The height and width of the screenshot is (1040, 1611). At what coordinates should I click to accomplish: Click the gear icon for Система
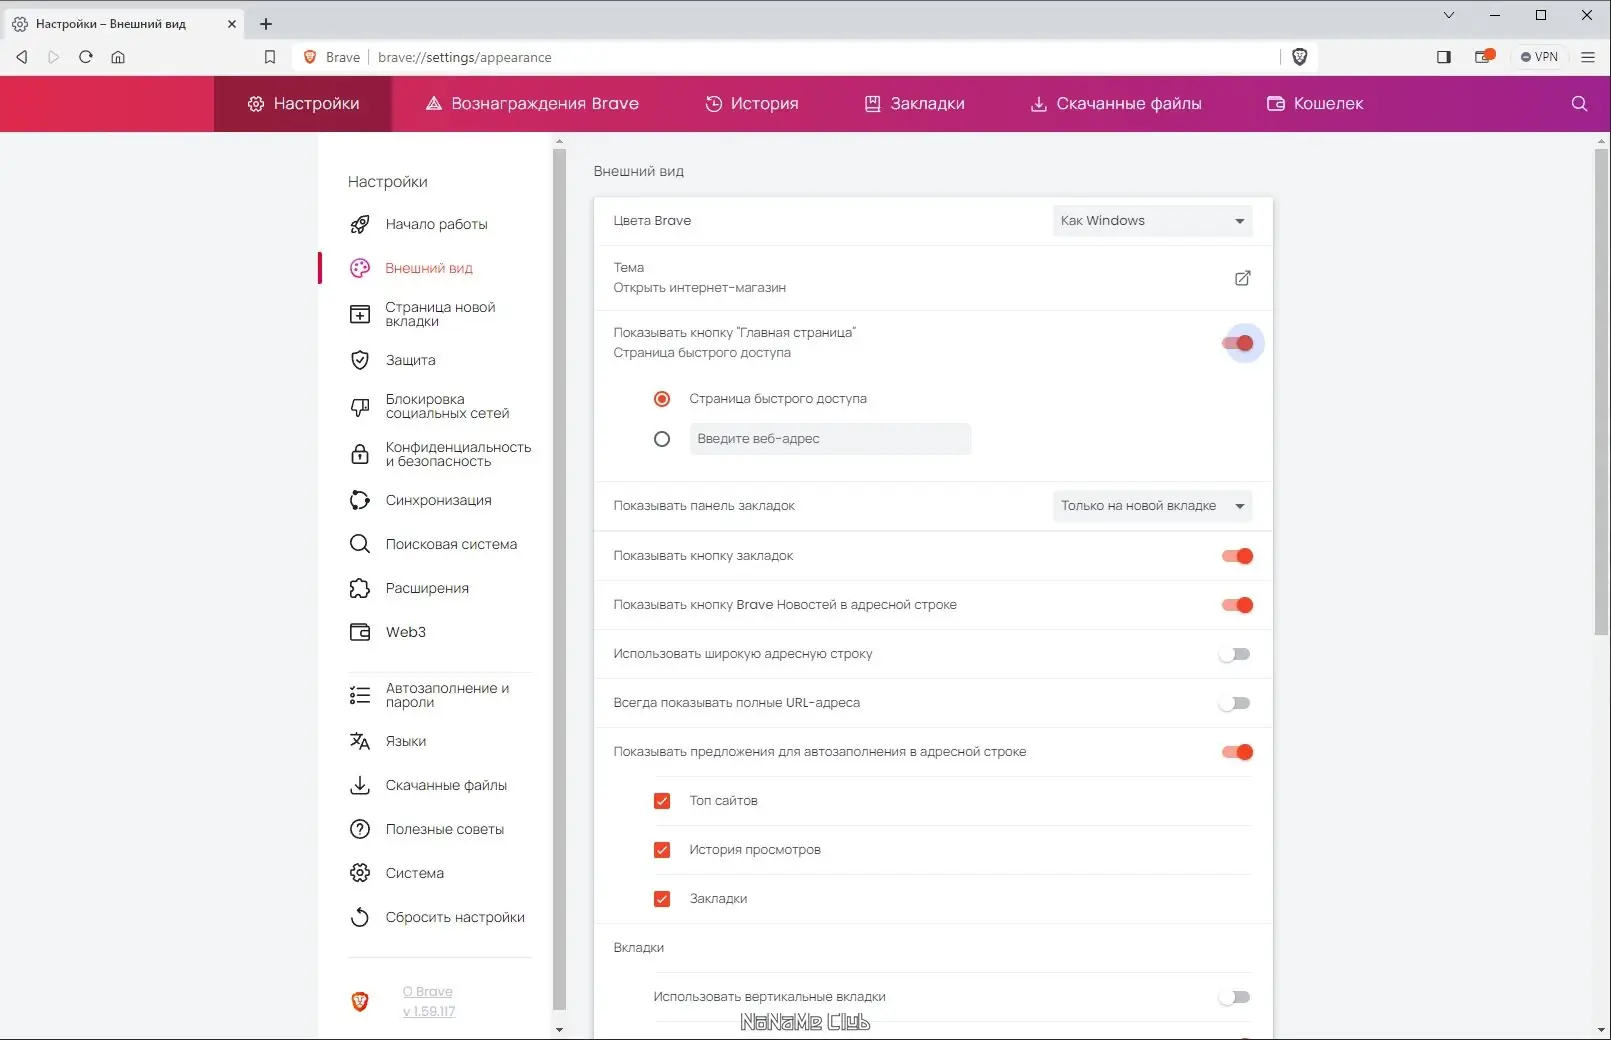coord(360,873)
